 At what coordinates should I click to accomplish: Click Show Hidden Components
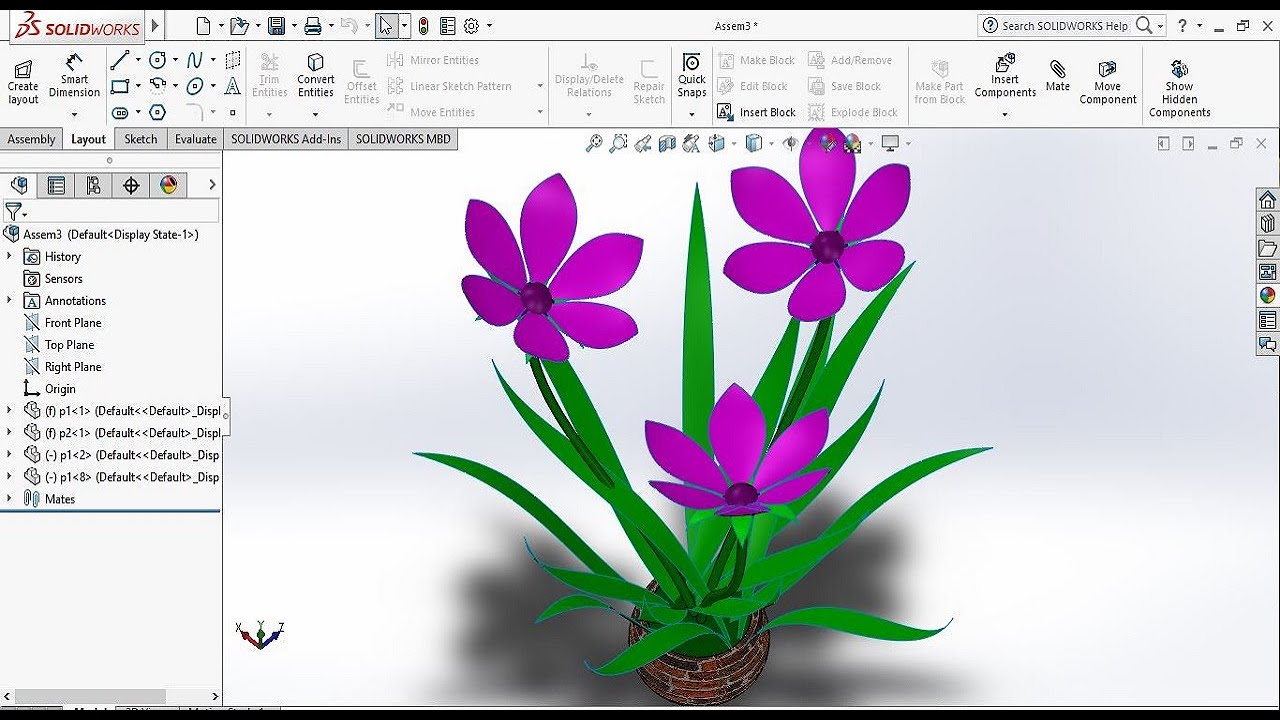[x=1179, y=88]
